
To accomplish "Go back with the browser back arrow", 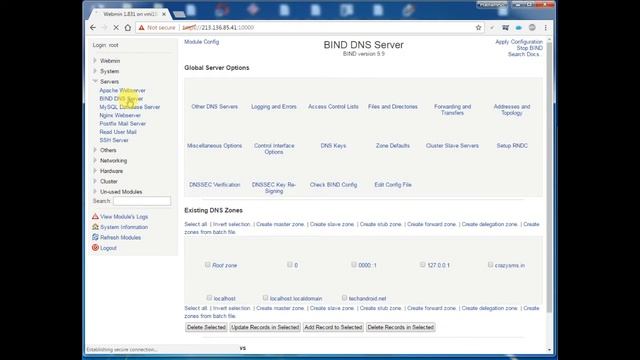I will pyautogui.click(x=93, y=27).
